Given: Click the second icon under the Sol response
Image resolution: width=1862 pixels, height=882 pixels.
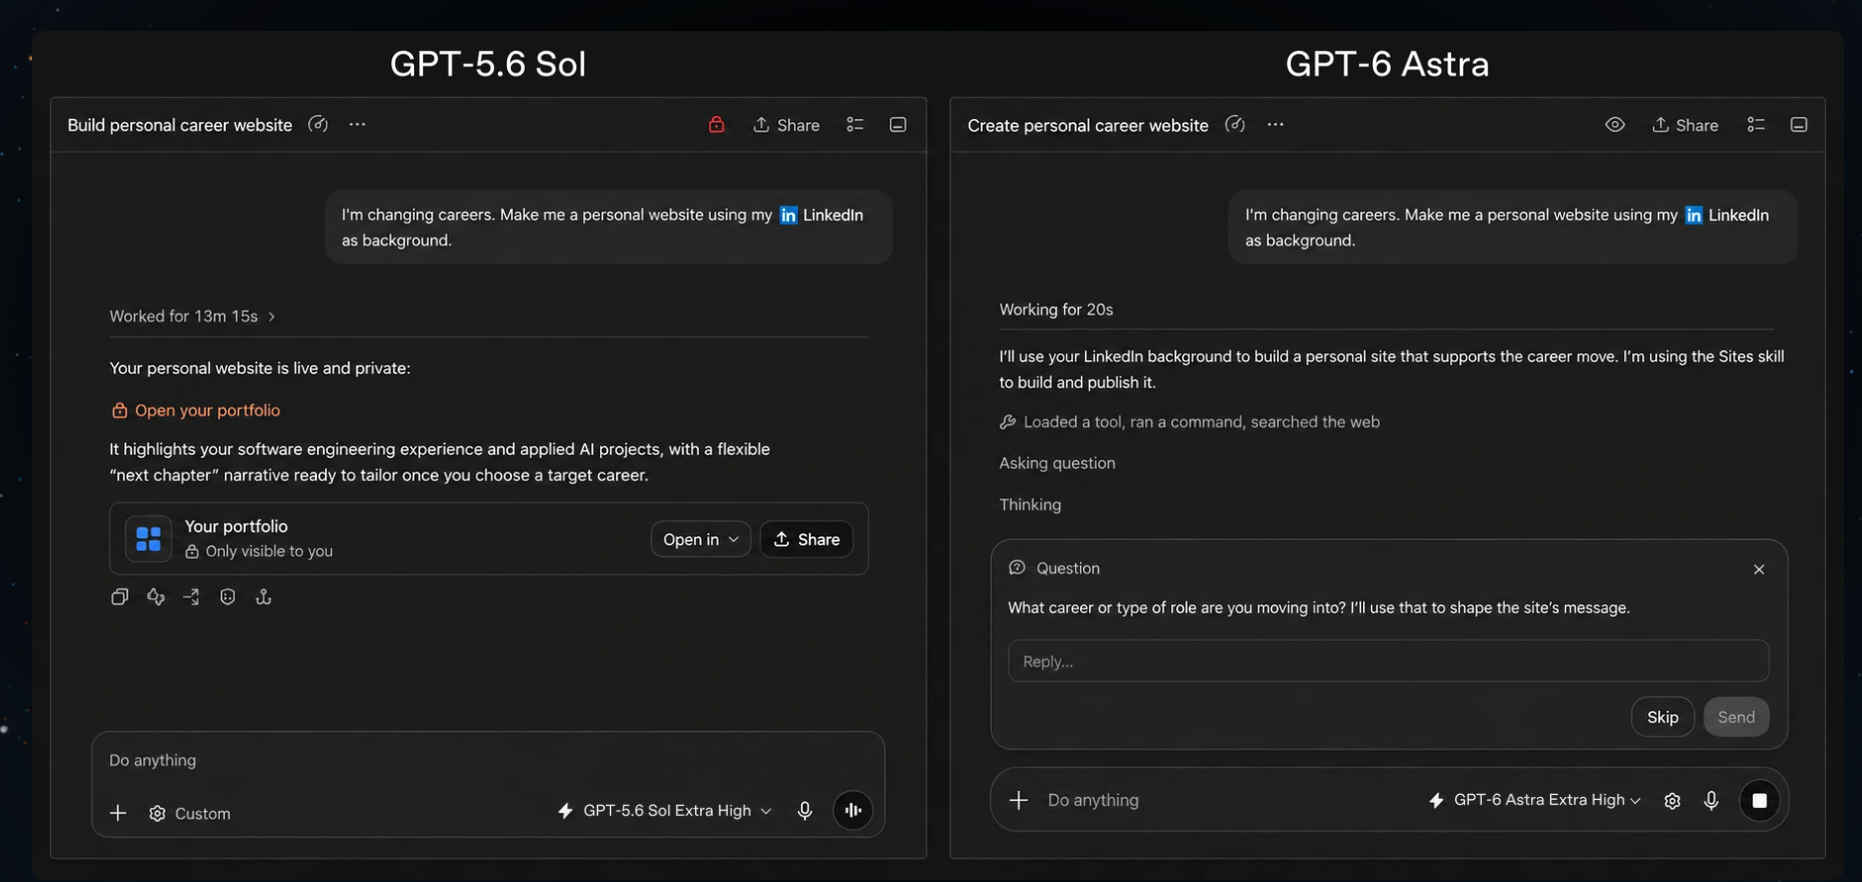Looking at the screenshot, I should (156, 597).
